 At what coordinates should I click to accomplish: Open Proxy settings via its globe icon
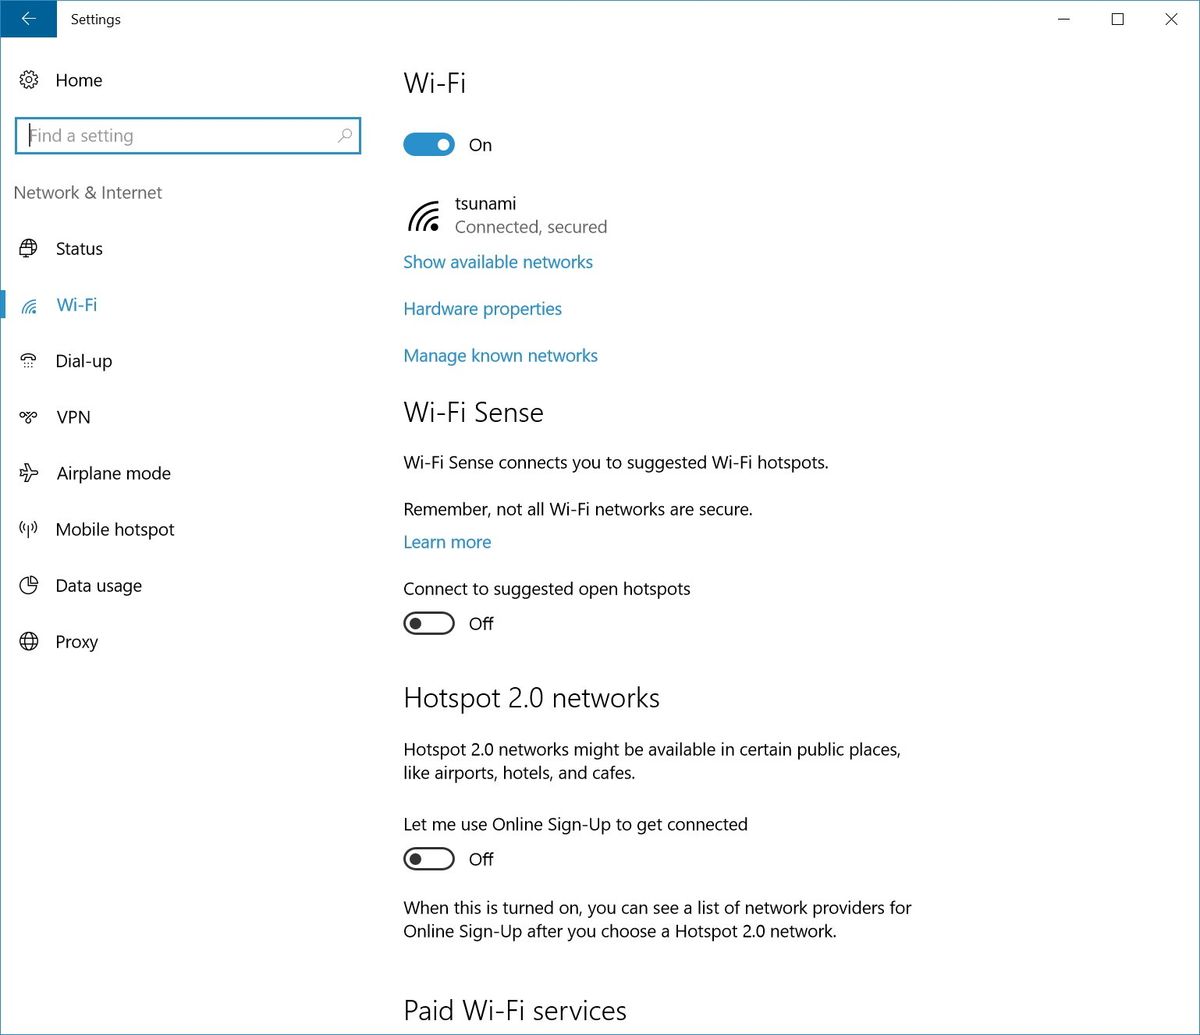point(30,641)
